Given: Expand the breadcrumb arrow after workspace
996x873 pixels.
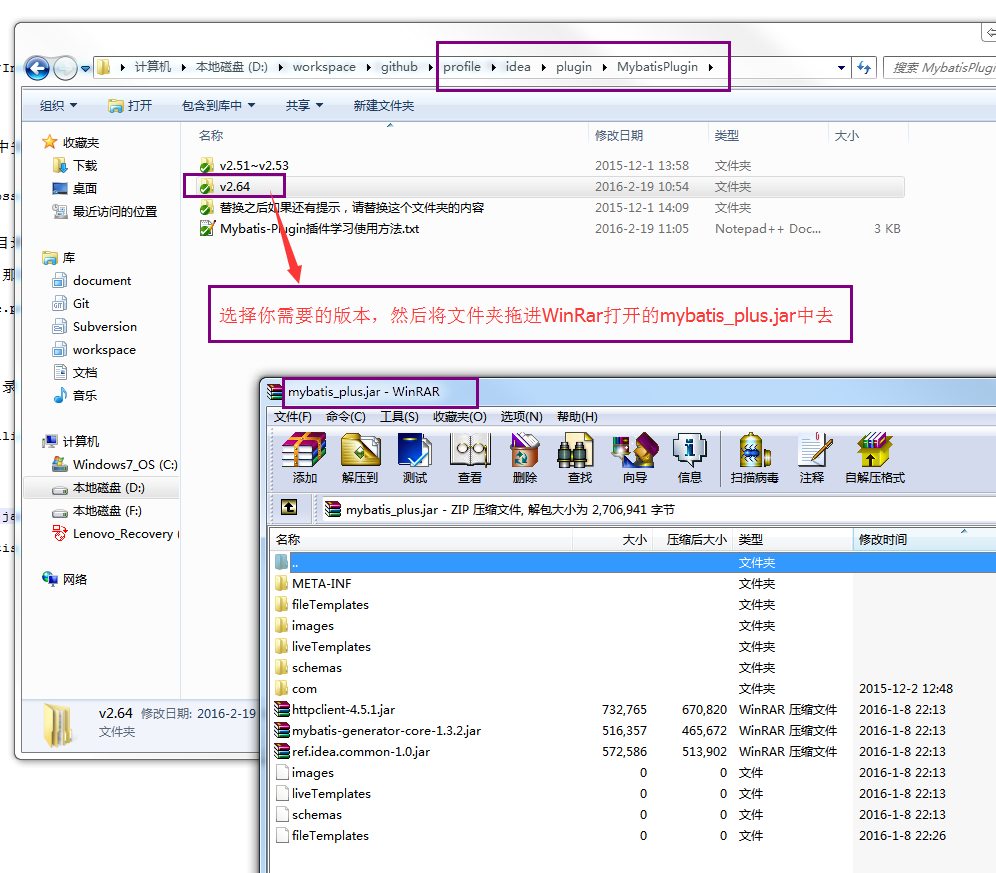Looking at the screenshot, I should point(368,67).
